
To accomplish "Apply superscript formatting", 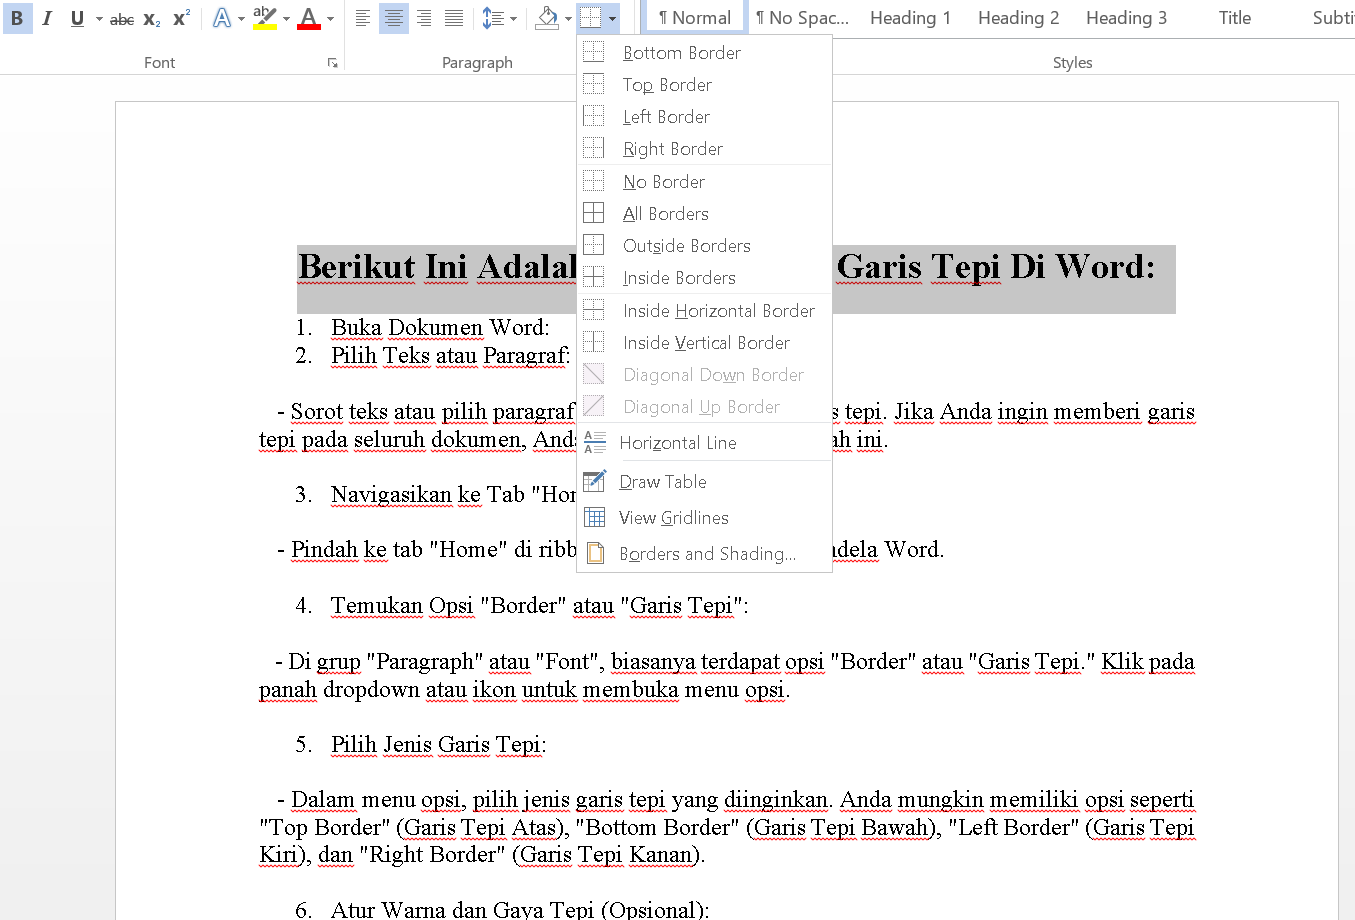I will coord(181,18).
